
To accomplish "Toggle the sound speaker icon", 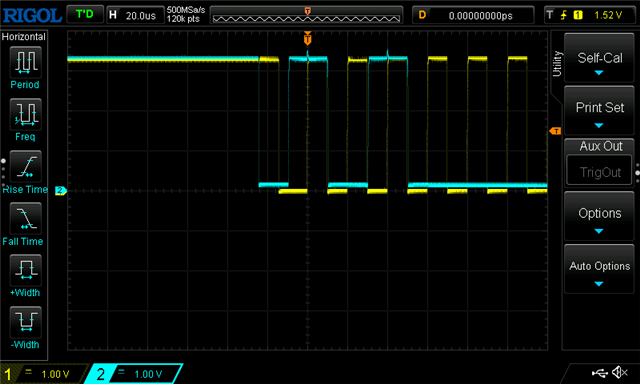I will (x=620, y=372).
